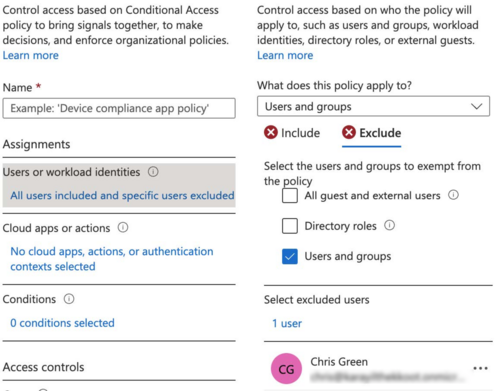Image resolution: width=500 pixels, height=391 pixels.
Task: Open 'No cloud apps, actions, or authentication contexts selected'
Action: click(x=112, y=259)
